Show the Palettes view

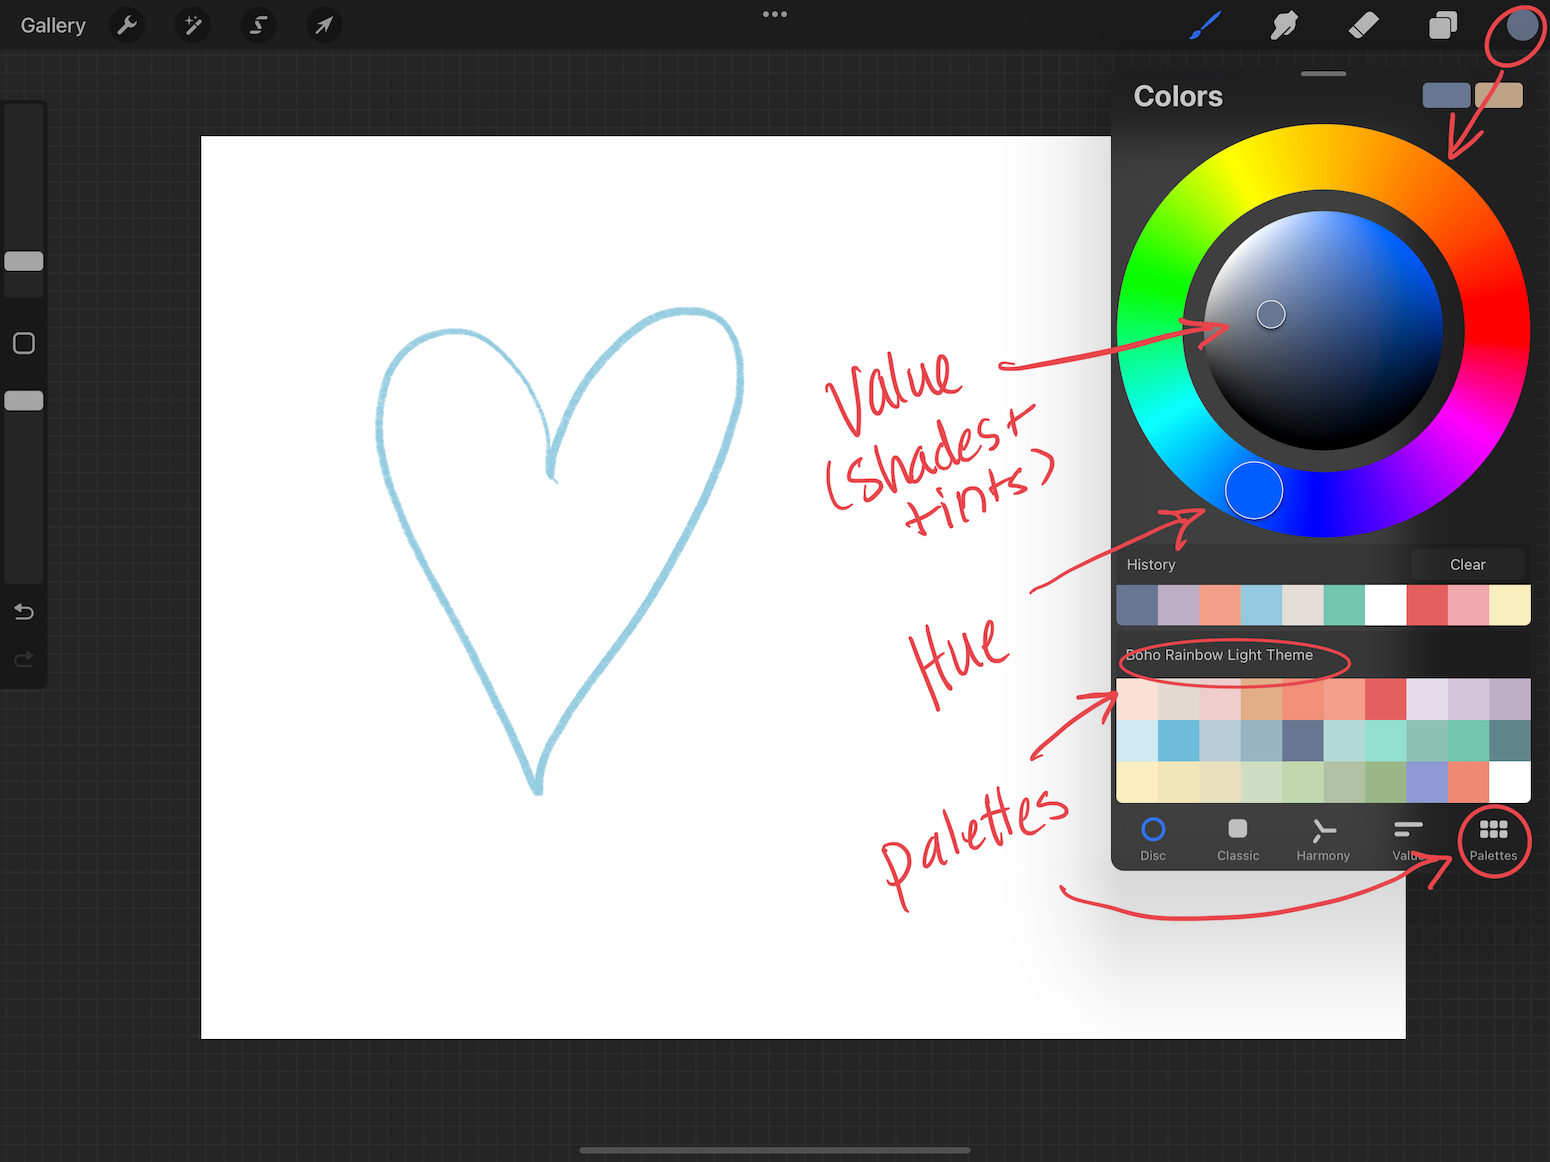click(x=1493, y=840)
